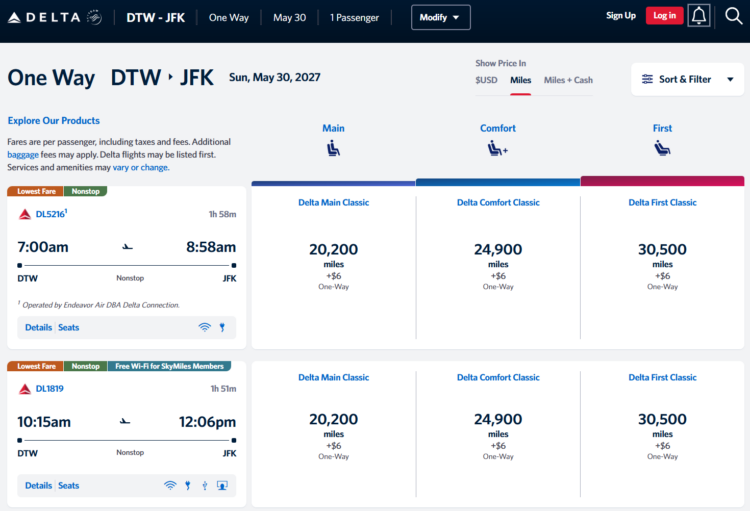Screen dimensions: 750x511
Task: Click DTW - JFK route in header
Action: pyautogui.click(x=155, y=18)
